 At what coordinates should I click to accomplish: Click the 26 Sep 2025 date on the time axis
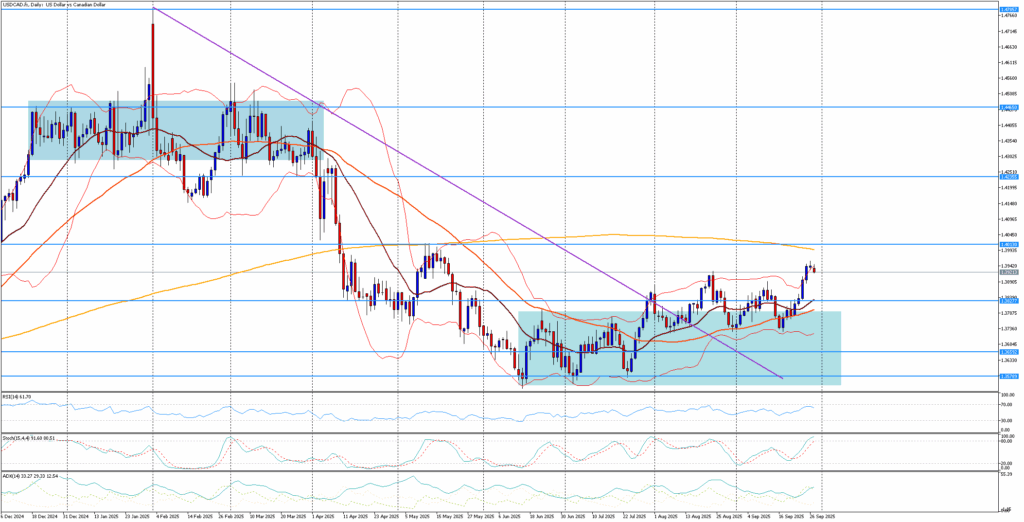pyautogui.click(x=825, y=516)
